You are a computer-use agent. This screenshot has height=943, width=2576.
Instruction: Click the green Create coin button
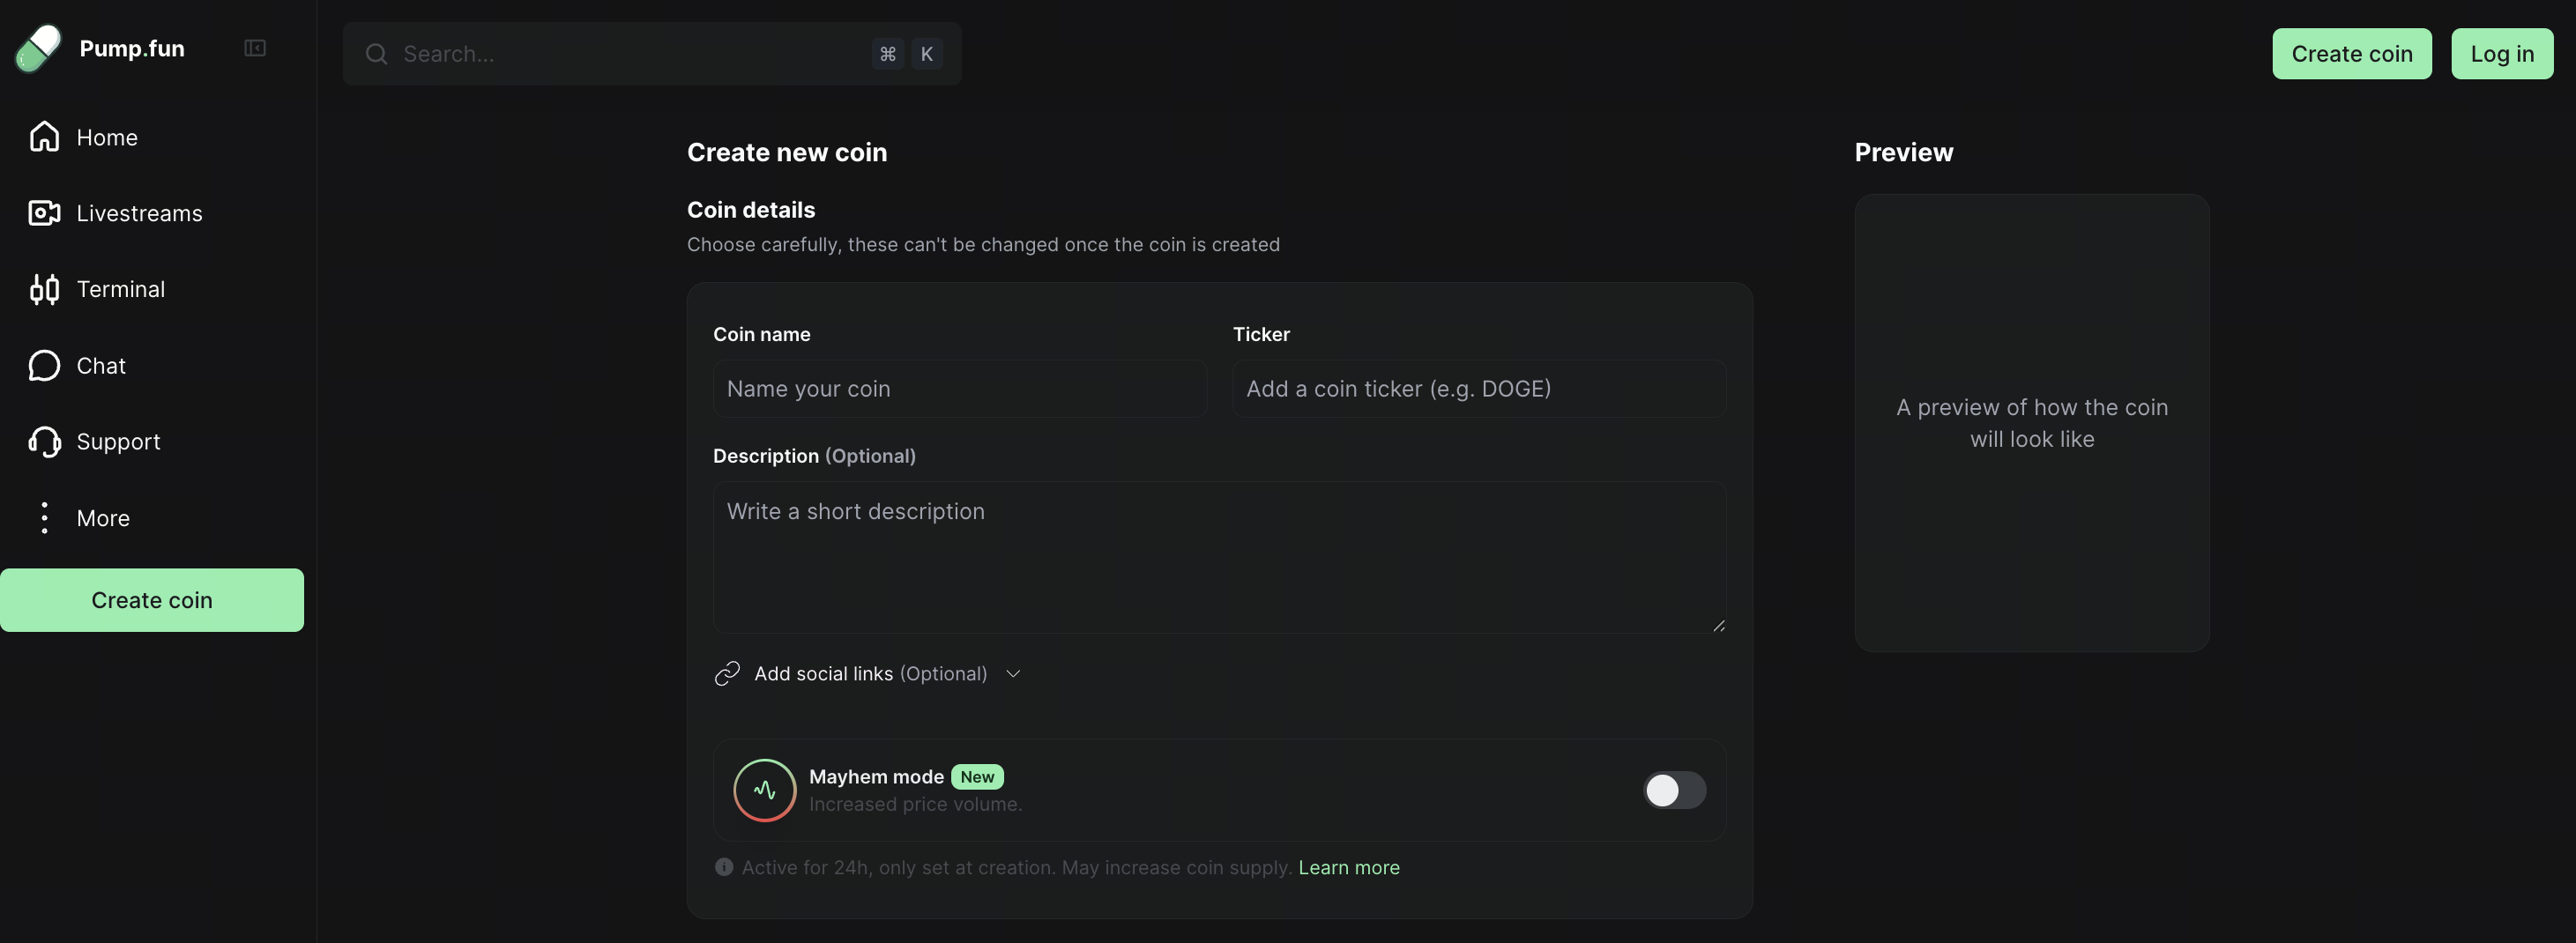pyautogui.click(x=152, y=600)
